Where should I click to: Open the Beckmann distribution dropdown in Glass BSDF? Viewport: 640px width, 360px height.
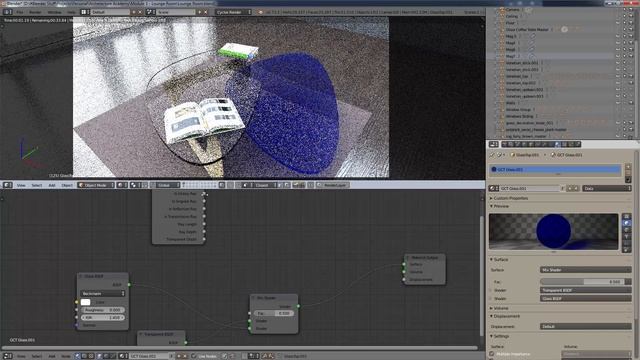tap(103, 294)
